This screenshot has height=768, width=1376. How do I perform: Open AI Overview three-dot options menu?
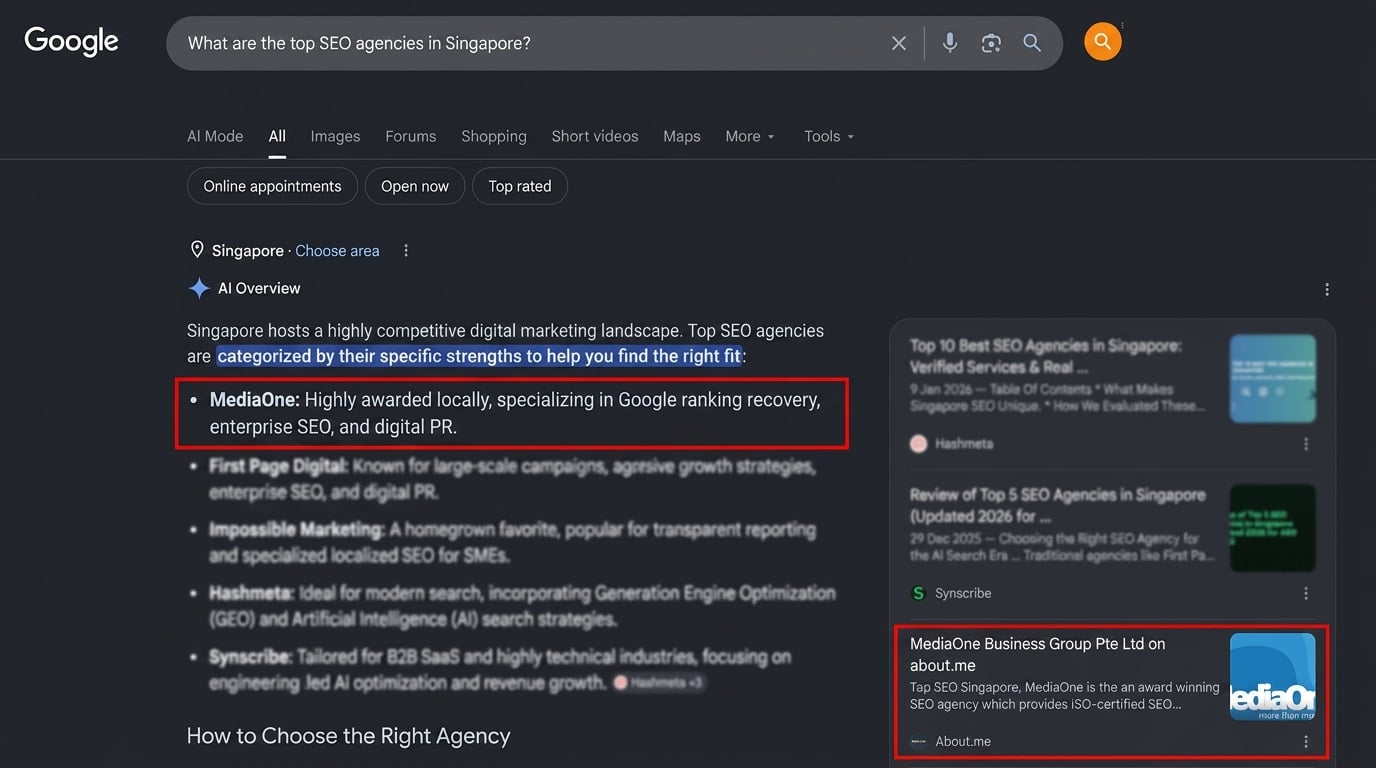[1327, 289]
